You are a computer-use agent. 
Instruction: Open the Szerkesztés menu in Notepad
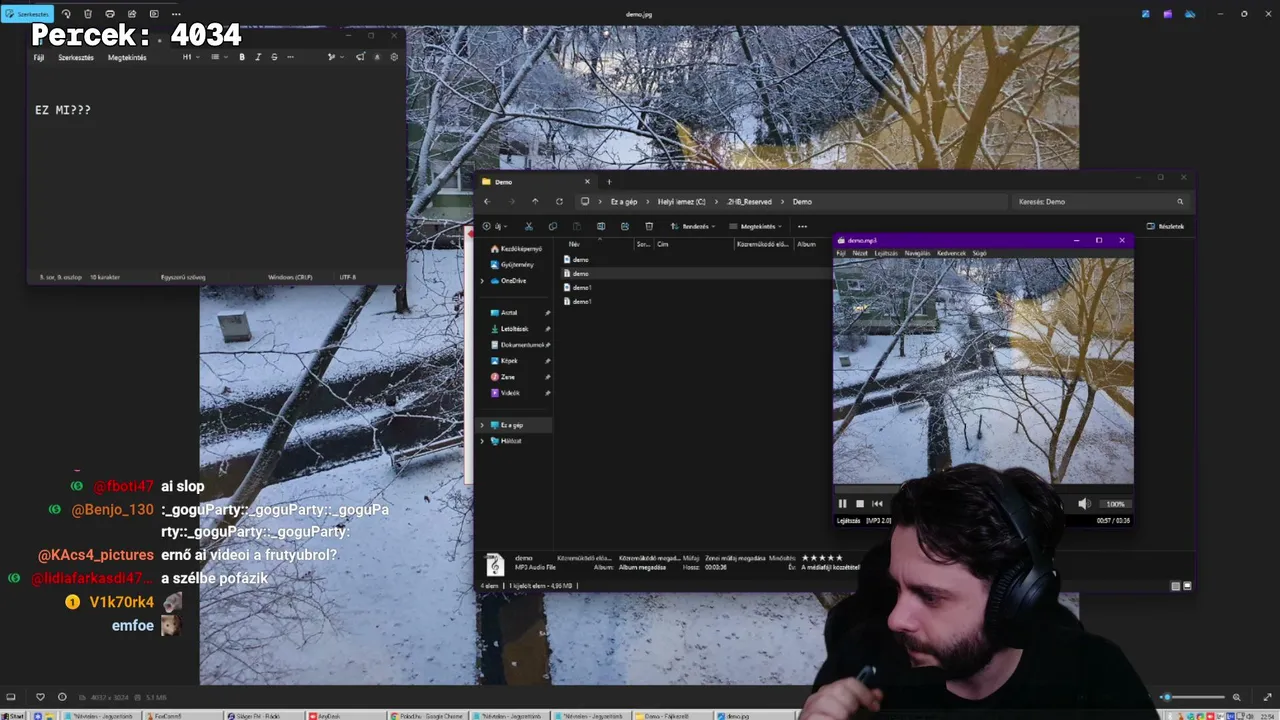76,57
